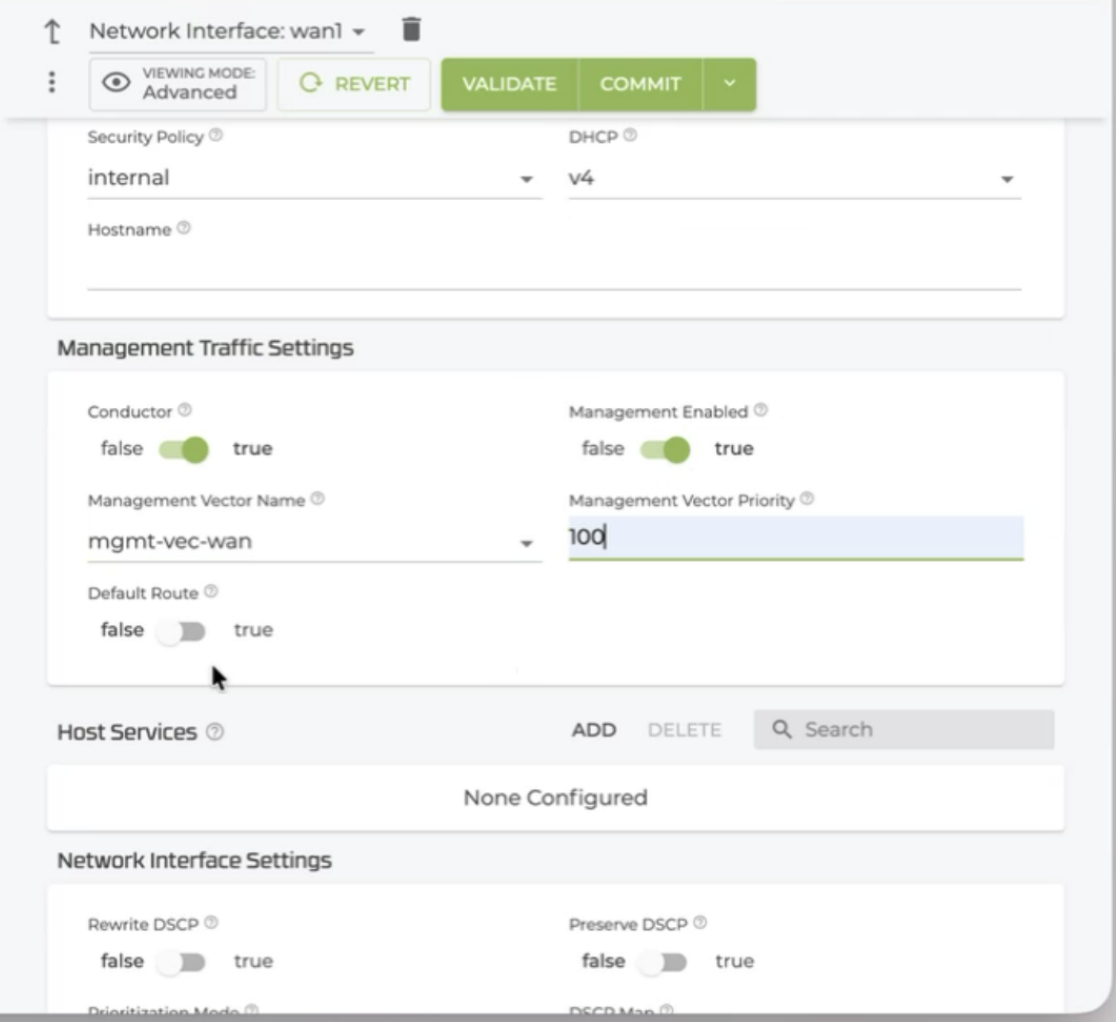Screen dimensions: 1116x1022
Task: Click the None Configured text
Action: 555,798
